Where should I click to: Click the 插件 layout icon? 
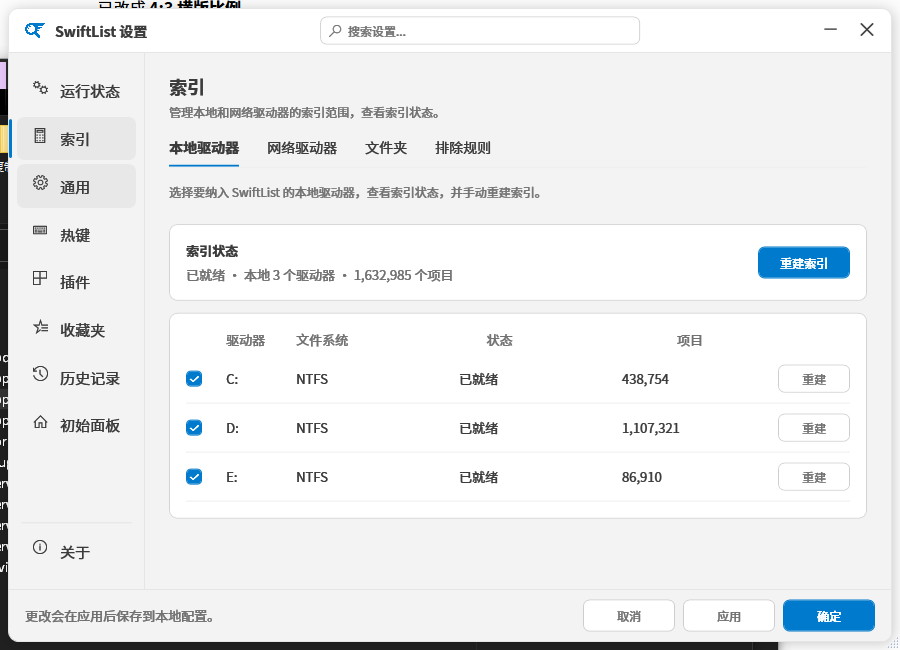(40, 278)
